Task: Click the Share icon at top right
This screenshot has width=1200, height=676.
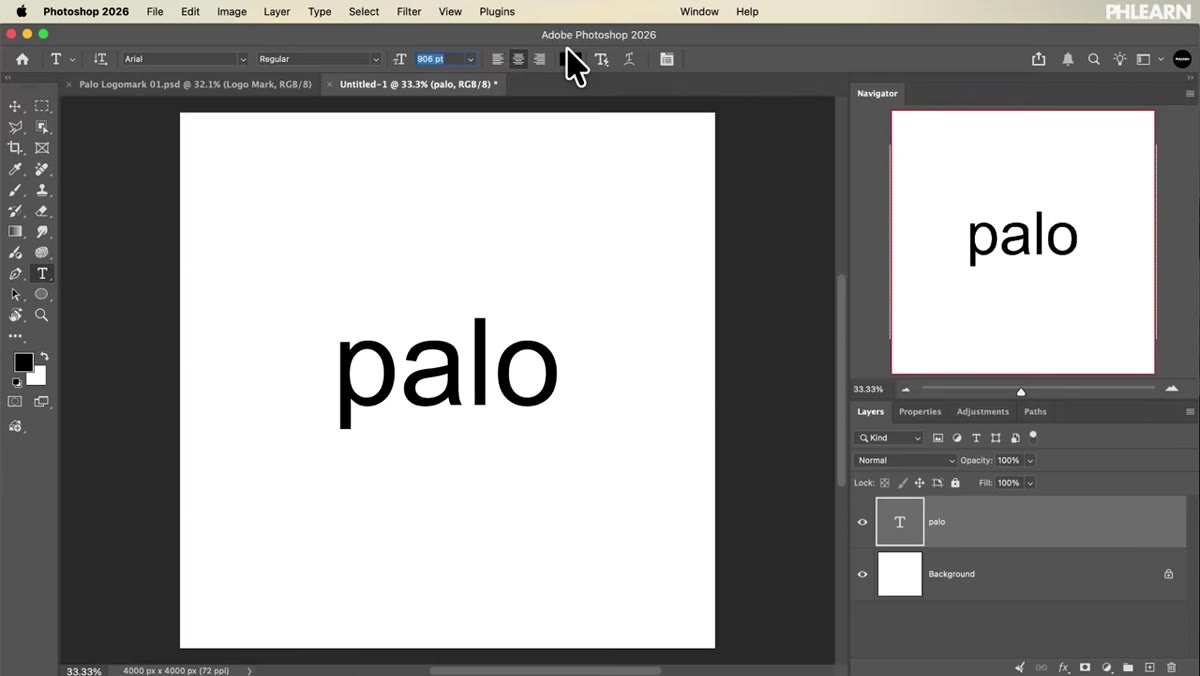Action: [1039, 59]
